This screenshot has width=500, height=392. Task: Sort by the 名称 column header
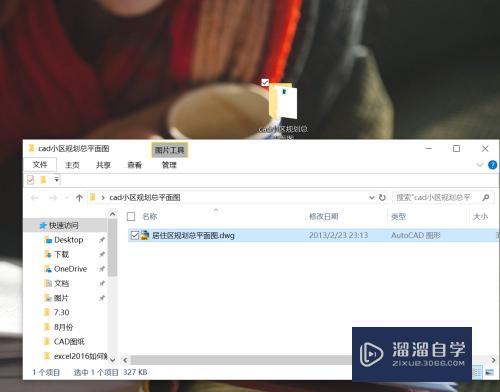[x=150, y=216]
